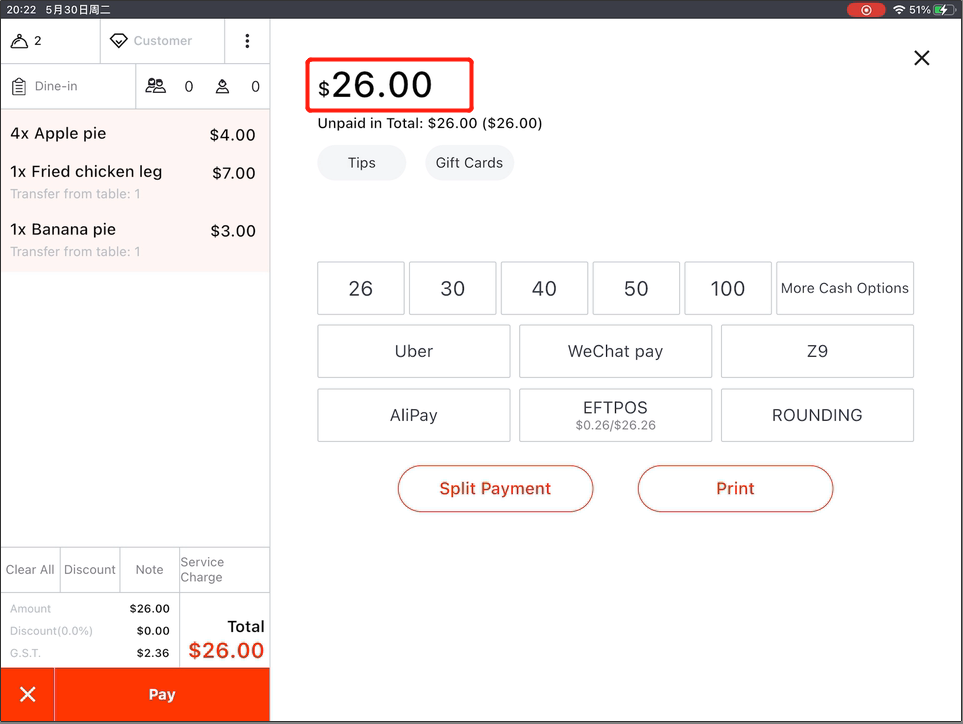Open Gift Cards option

(x=469, y=163)
